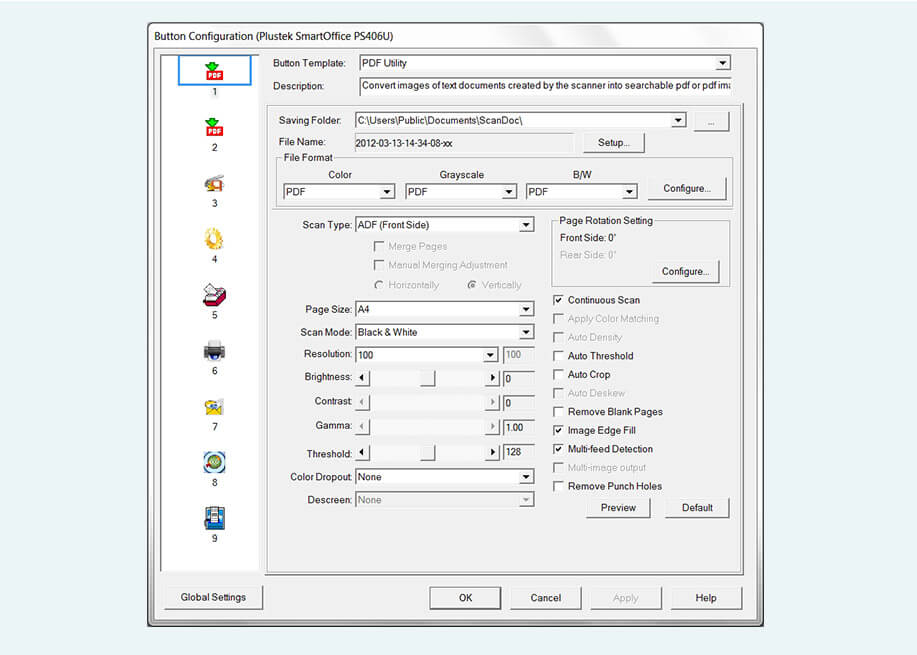Click the Preview button

pos(617,507)
